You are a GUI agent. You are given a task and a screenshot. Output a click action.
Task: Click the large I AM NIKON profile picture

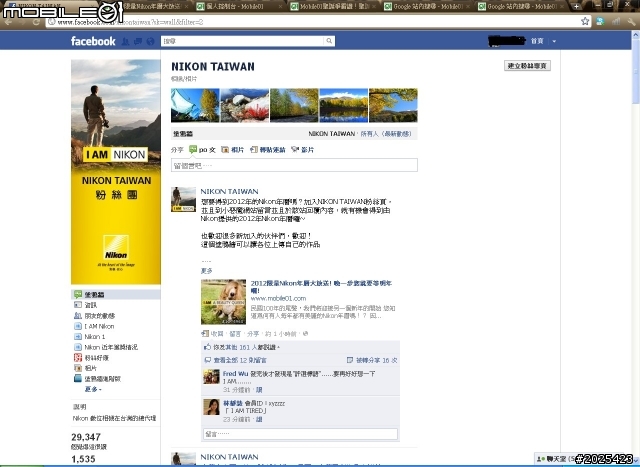[116, 172]
